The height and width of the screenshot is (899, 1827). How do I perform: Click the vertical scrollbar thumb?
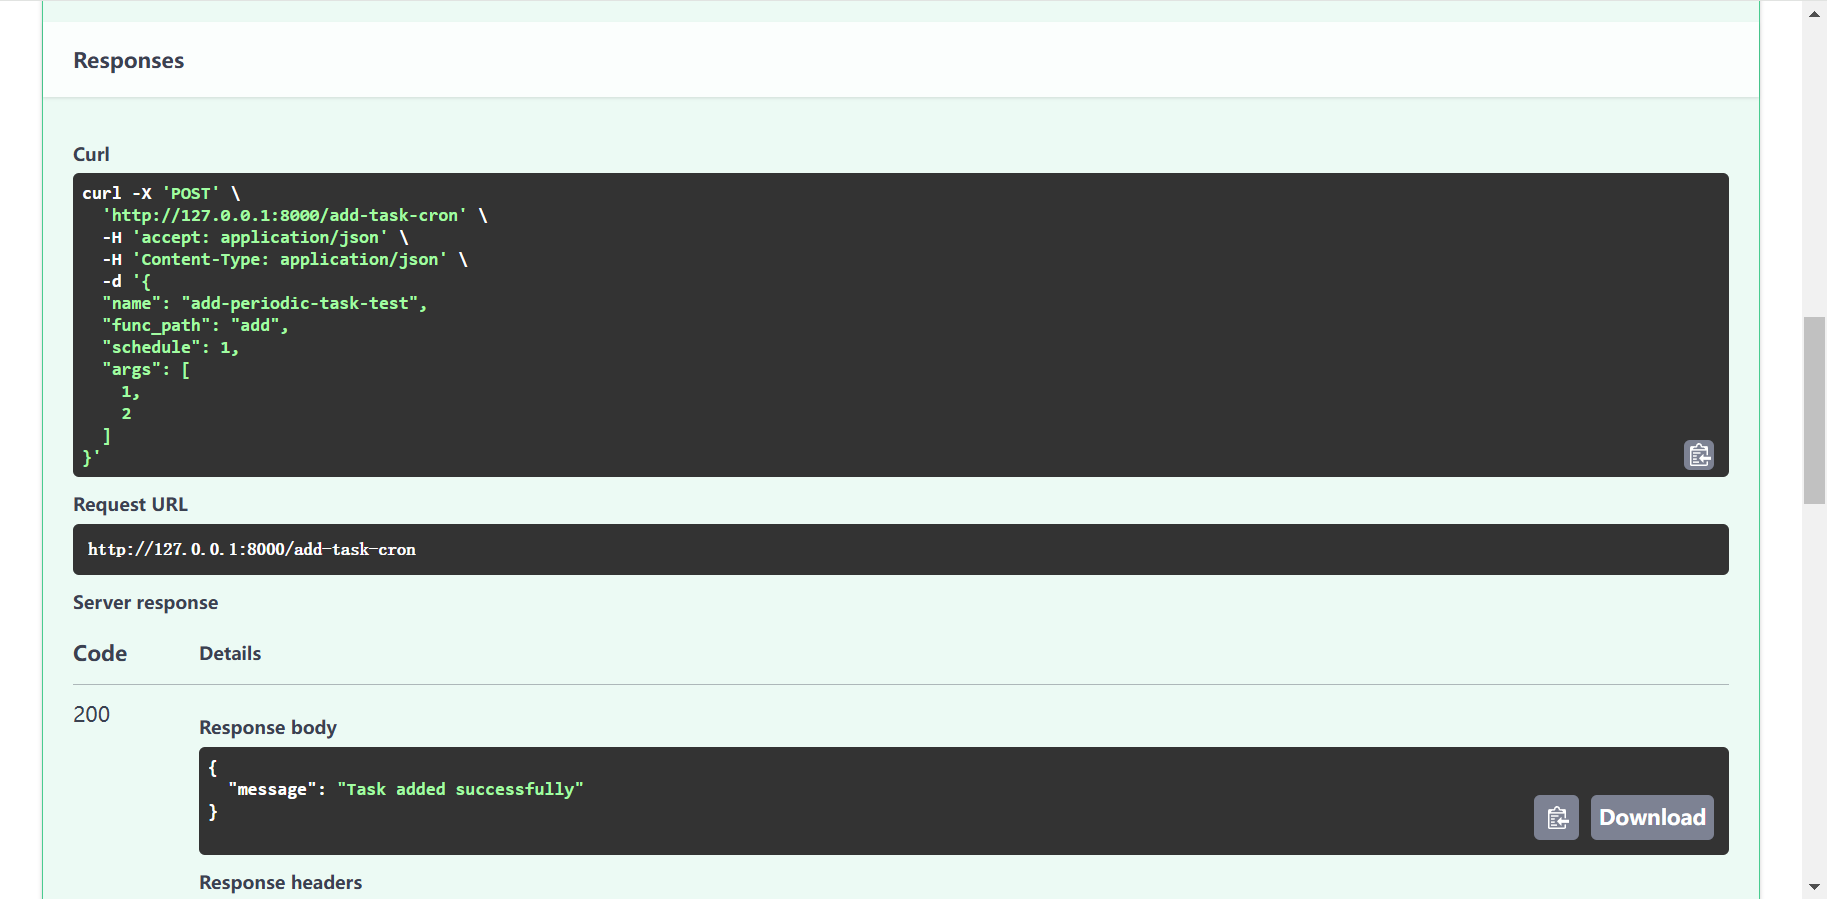click(1814, 410)
